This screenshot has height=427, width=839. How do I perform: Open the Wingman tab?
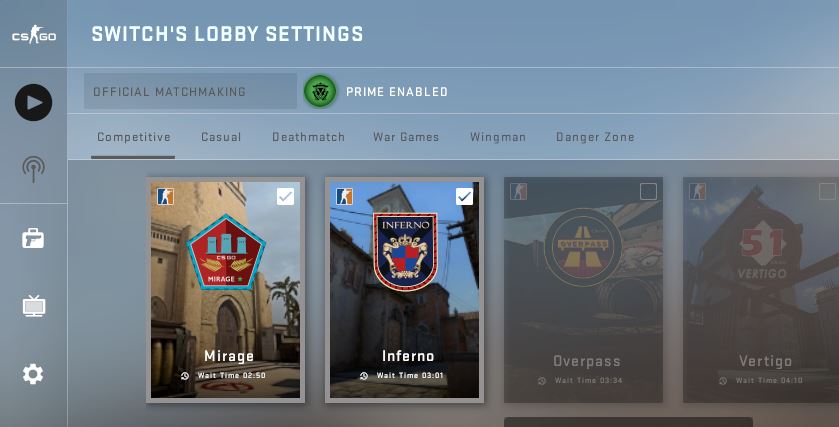coord(498,137)
